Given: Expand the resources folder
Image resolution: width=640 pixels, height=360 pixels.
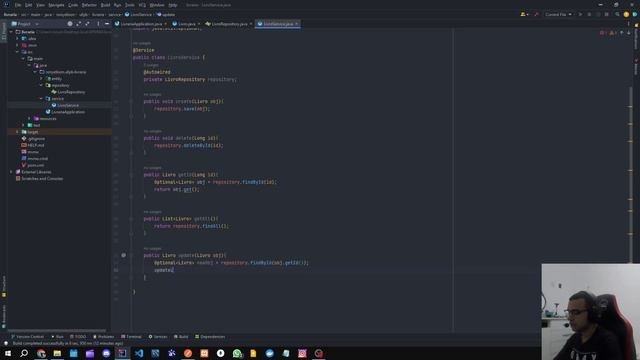Looking at the screenshot, I should click(x=29, y=118).
